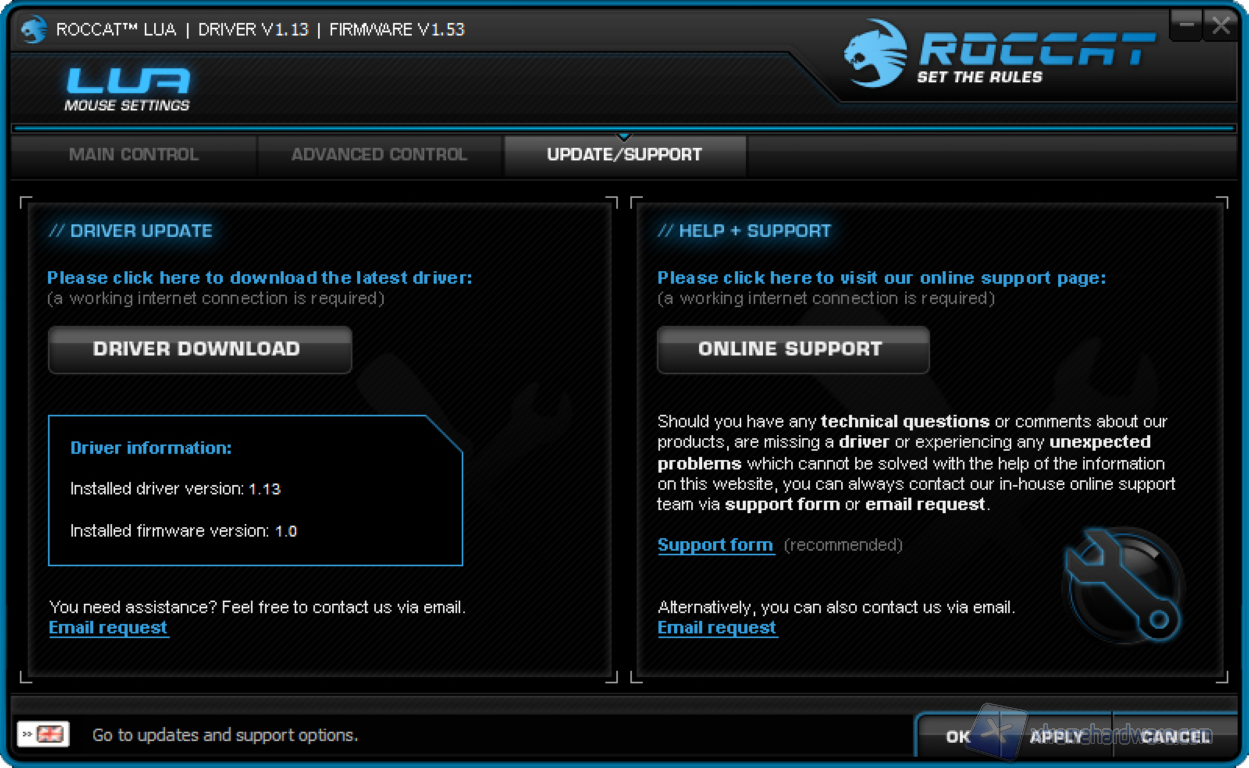Screen dimensions: 1249x768
Task: Click the Online Support button
Action: point(792,349)
